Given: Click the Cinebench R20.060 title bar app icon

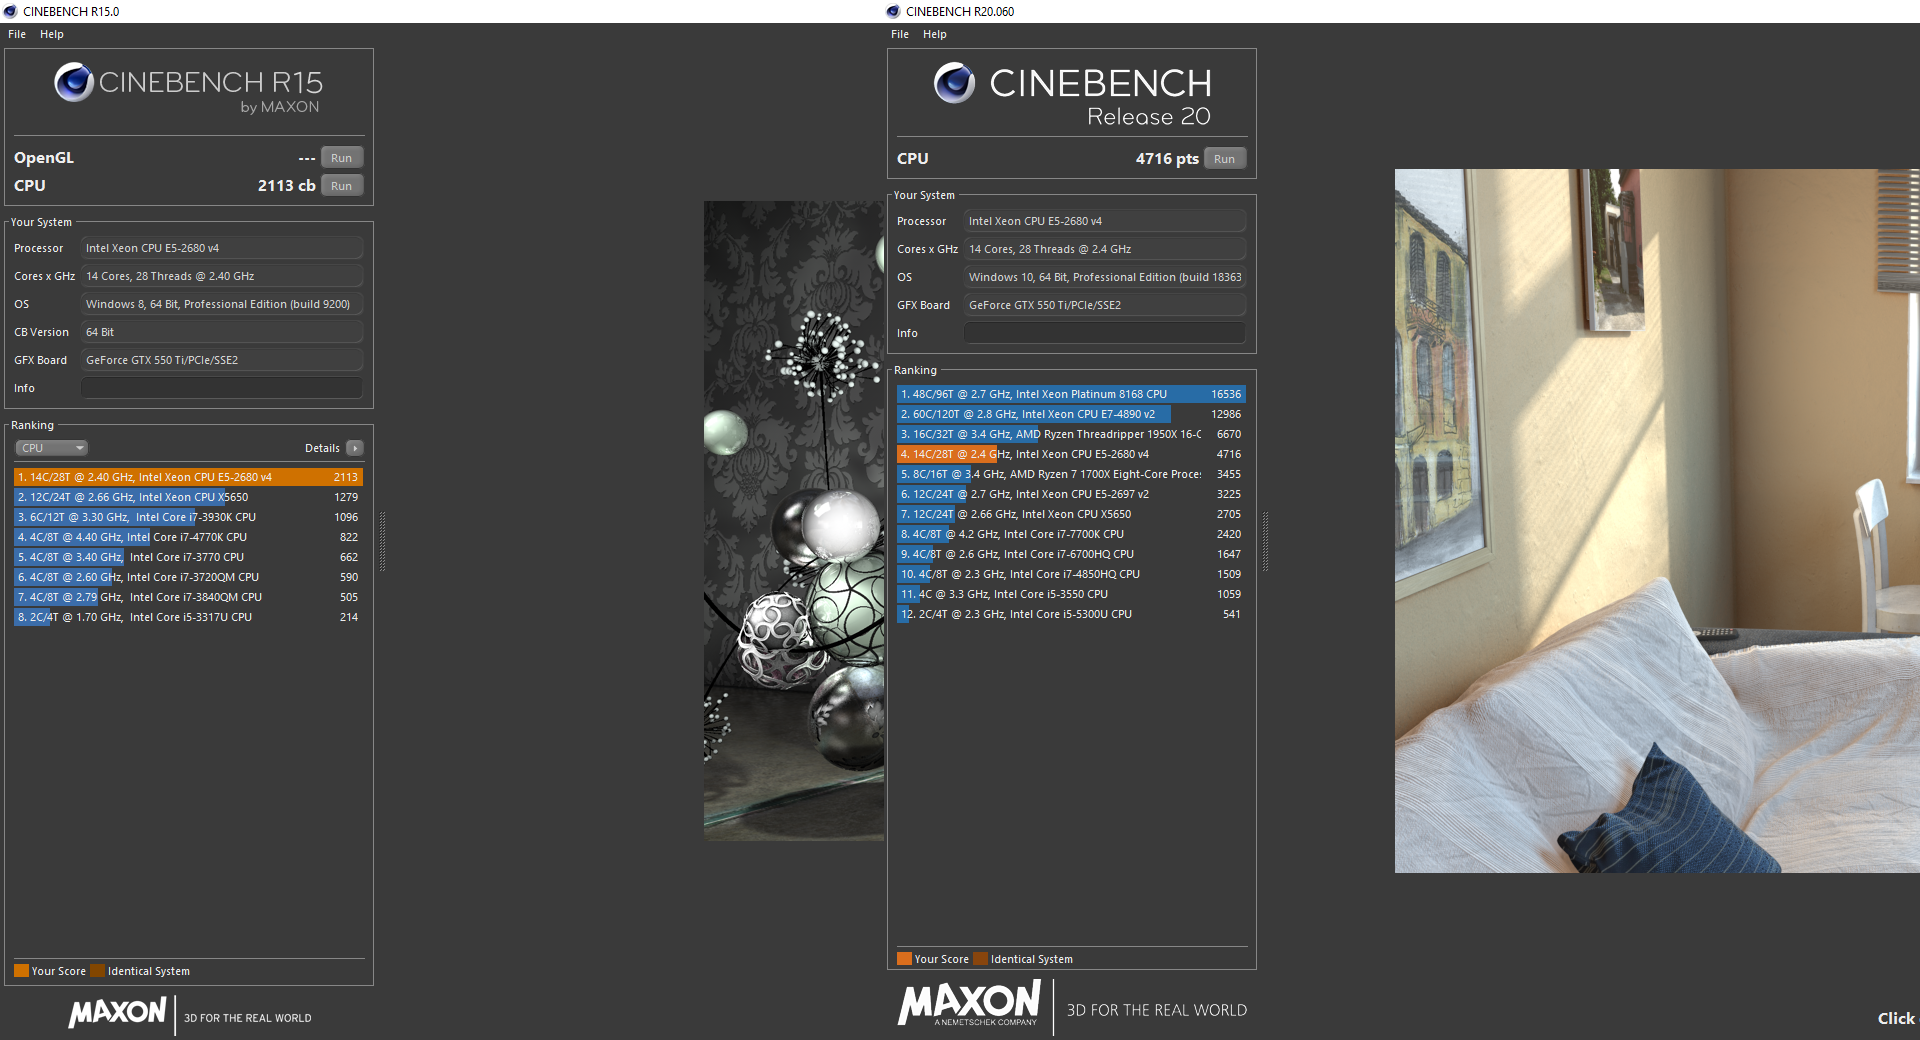Looking at the screenshot, I should 893,11.
